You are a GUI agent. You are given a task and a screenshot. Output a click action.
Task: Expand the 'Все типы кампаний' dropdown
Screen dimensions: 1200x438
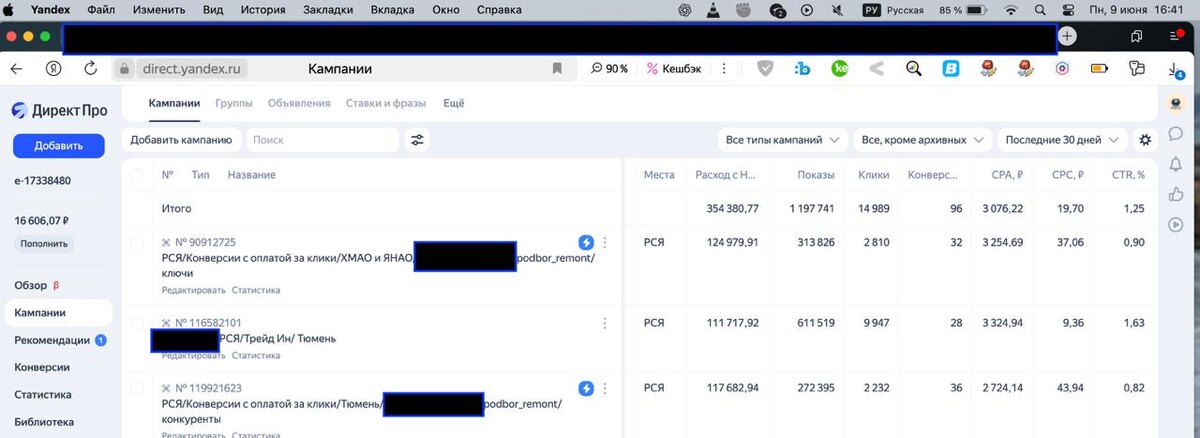[783, 140]
